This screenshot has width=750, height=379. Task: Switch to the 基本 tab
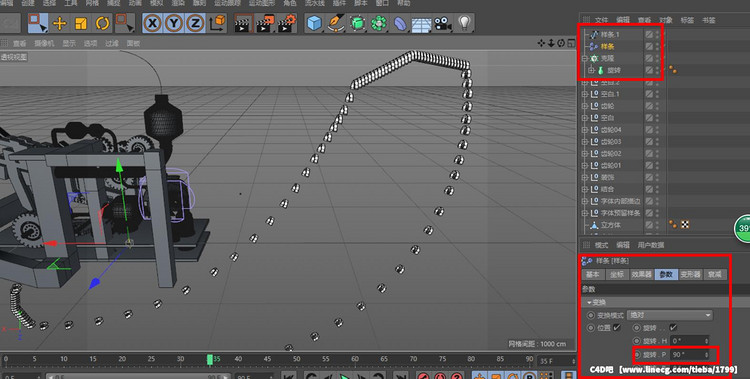[593, 274]
